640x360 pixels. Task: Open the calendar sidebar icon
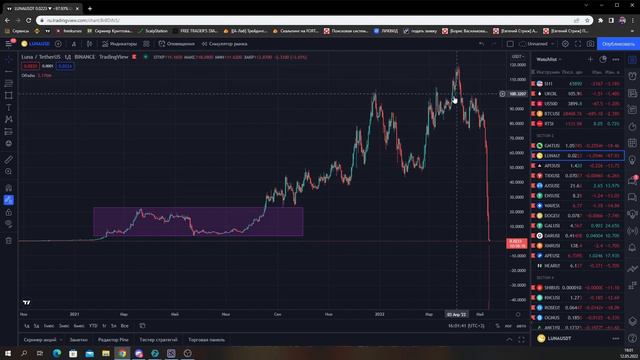(632, 142)
